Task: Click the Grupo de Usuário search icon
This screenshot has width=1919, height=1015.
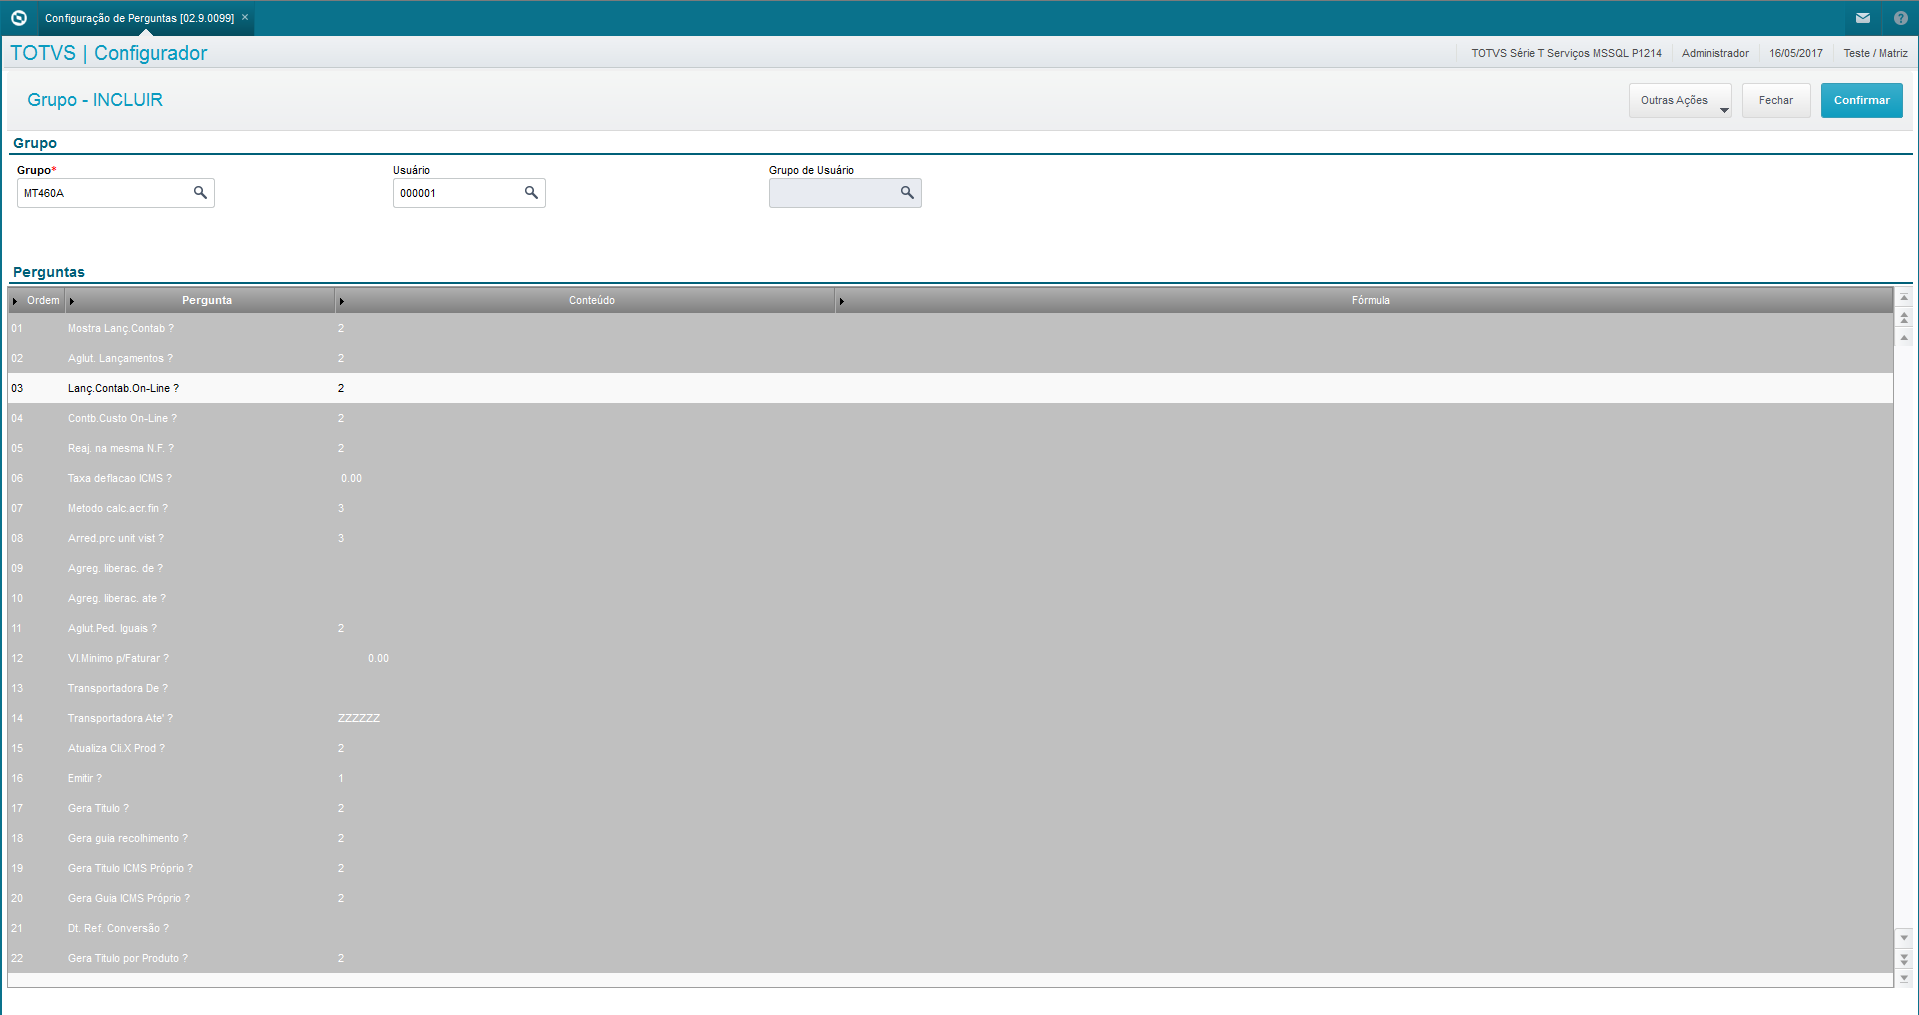Action: pyautogui.click(x=907, y=192)
